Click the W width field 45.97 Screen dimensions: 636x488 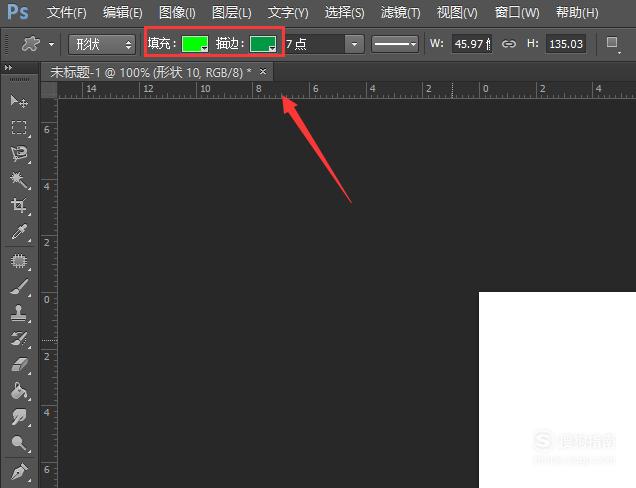472,44
